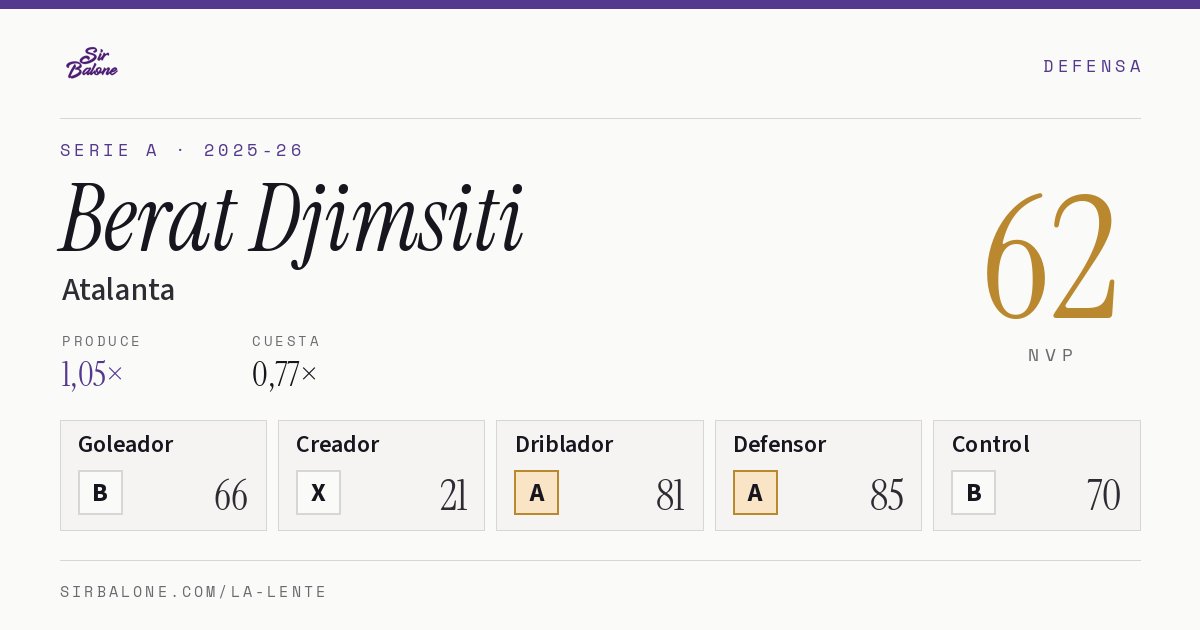Click the Serie A 2025-26 heading

pos(182,150)
